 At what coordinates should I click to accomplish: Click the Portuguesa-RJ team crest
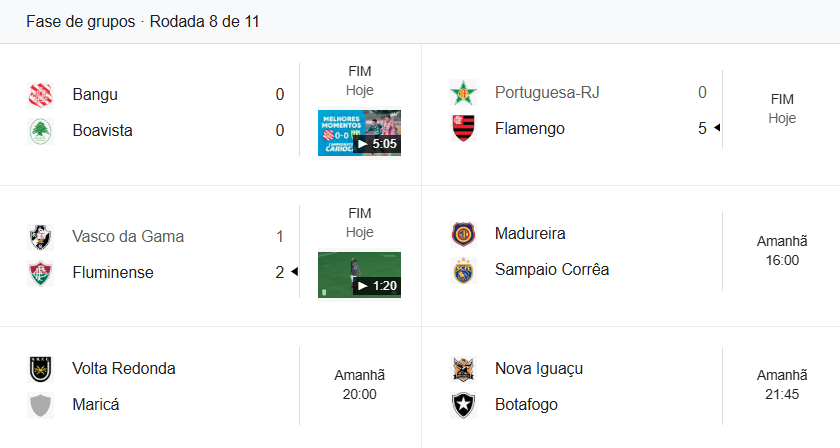pyautogui.click(x=463, y=93)
